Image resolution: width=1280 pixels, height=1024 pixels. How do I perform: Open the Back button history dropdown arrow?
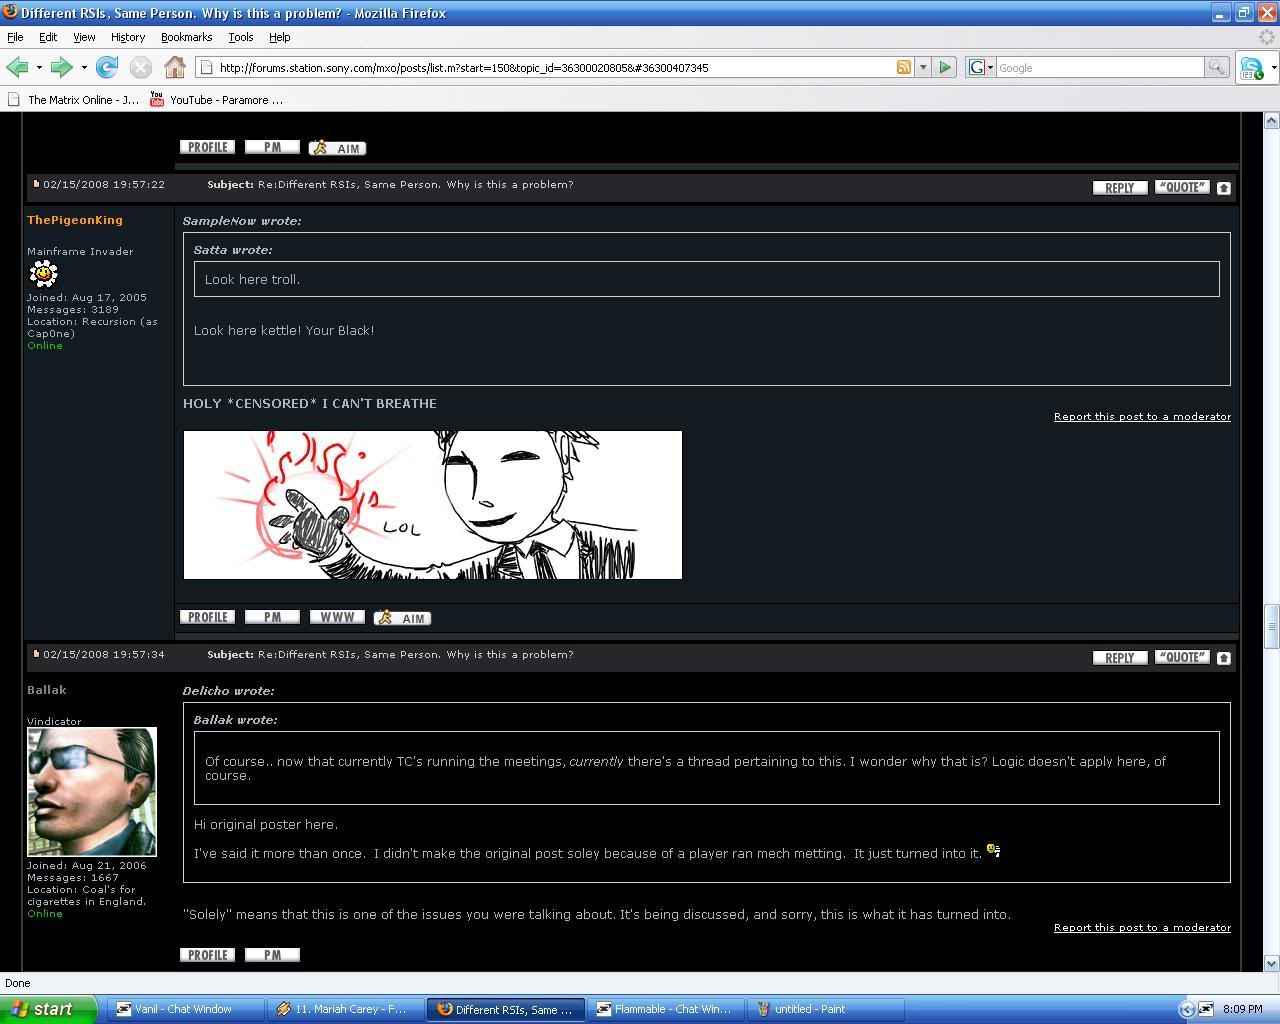39,67
